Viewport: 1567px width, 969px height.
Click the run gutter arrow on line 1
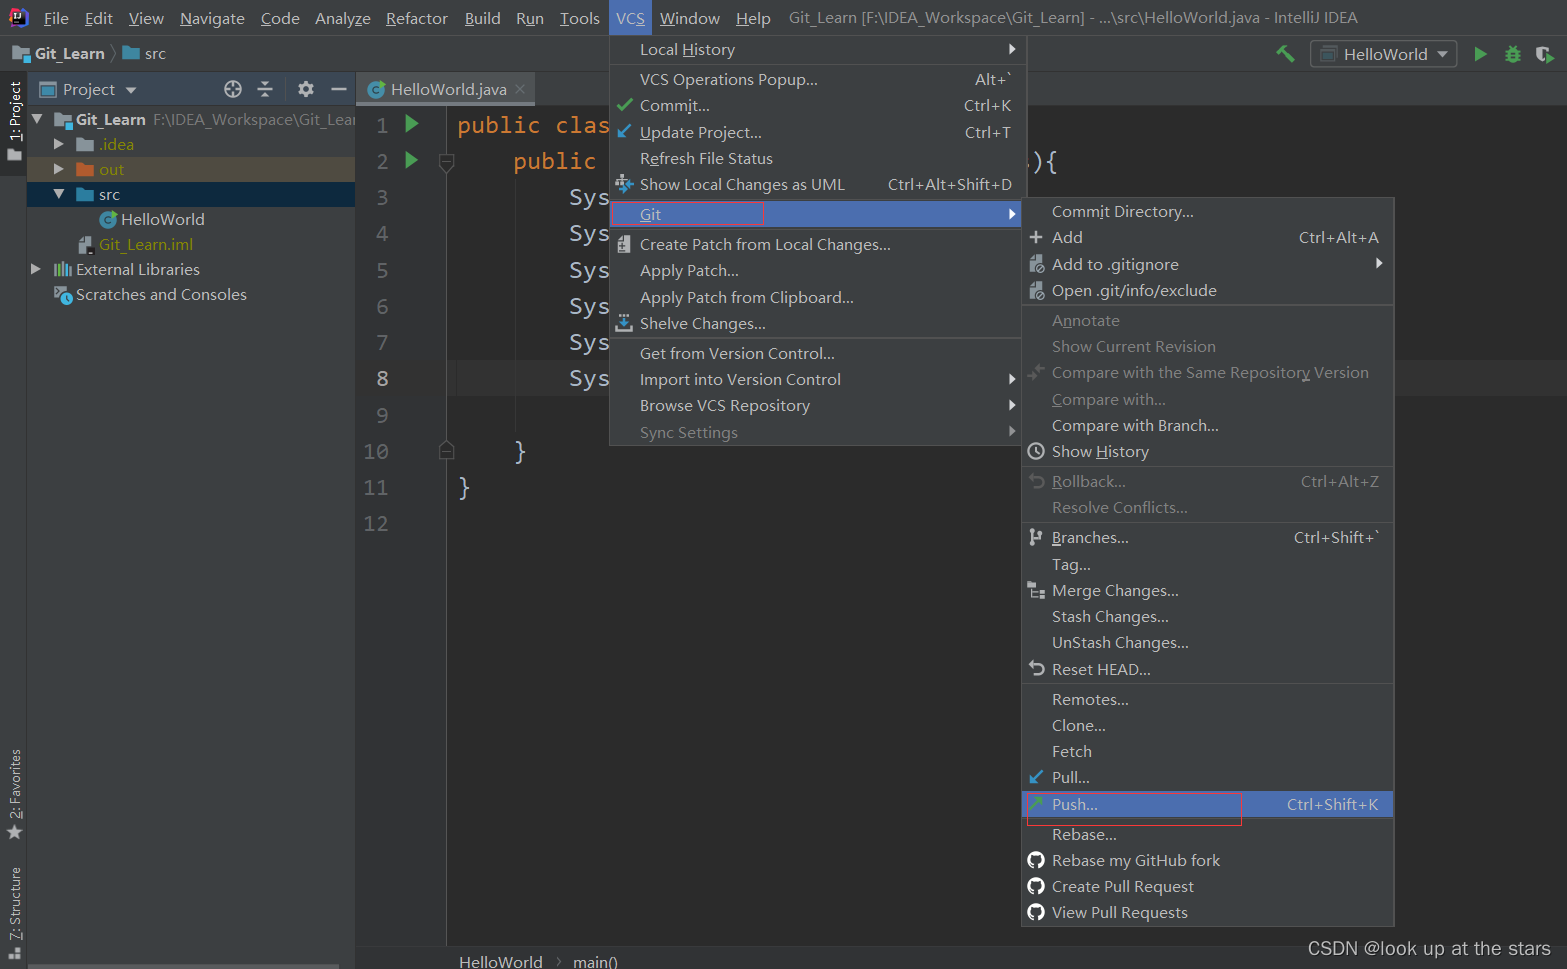point(412,124)
